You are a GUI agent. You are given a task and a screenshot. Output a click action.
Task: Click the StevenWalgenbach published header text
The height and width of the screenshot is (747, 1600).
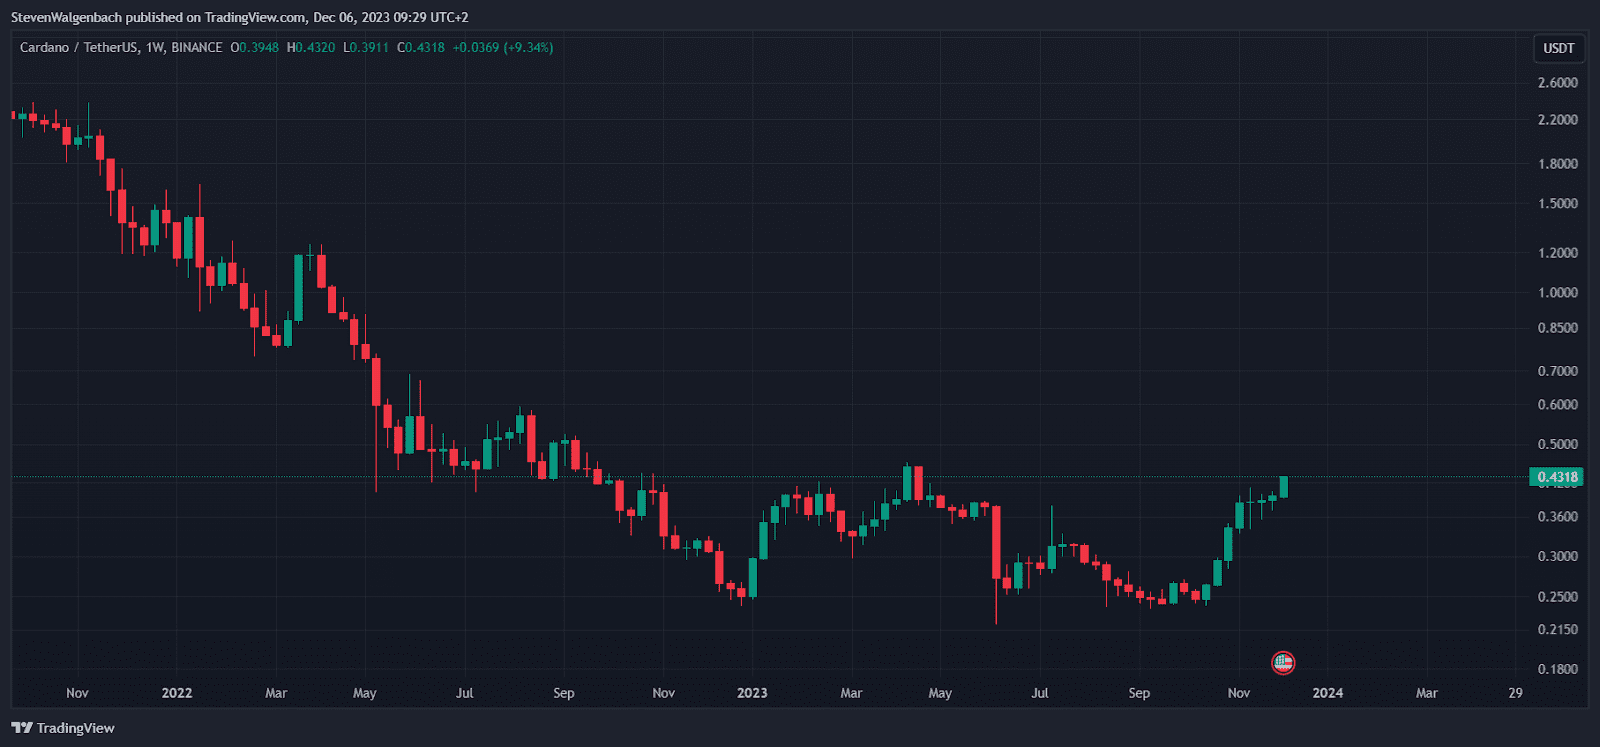click(240, 17)
